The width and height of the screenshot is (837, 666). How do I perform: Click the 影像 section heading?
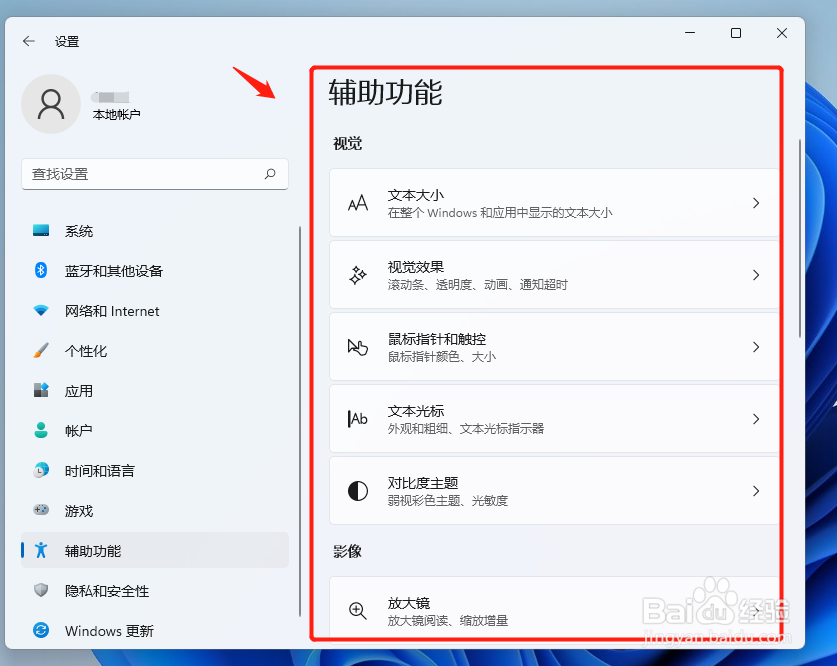[x=348, y=551]
